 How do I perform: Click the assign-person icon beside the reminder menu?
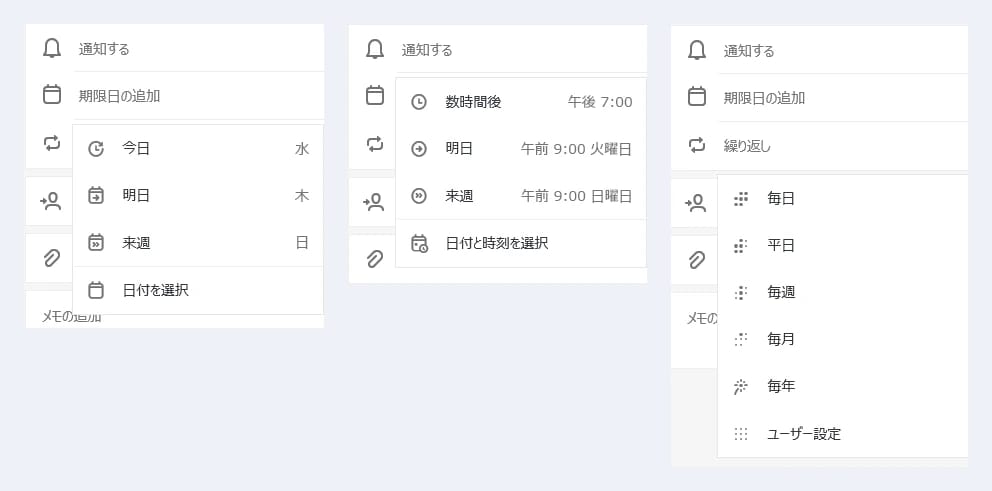[373, 202]
